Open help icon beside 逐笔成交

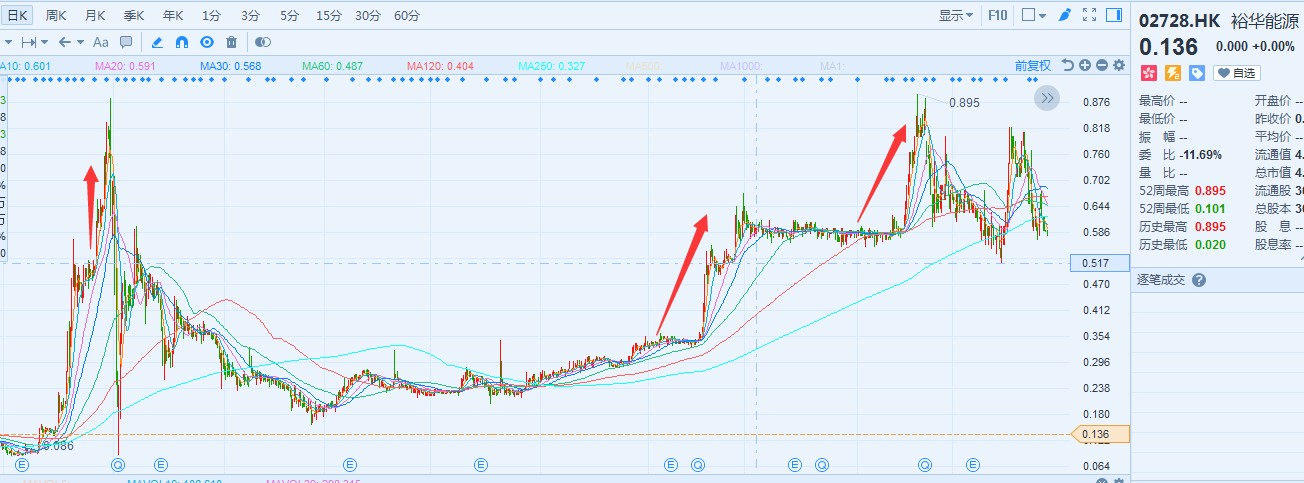(1199, 280)
